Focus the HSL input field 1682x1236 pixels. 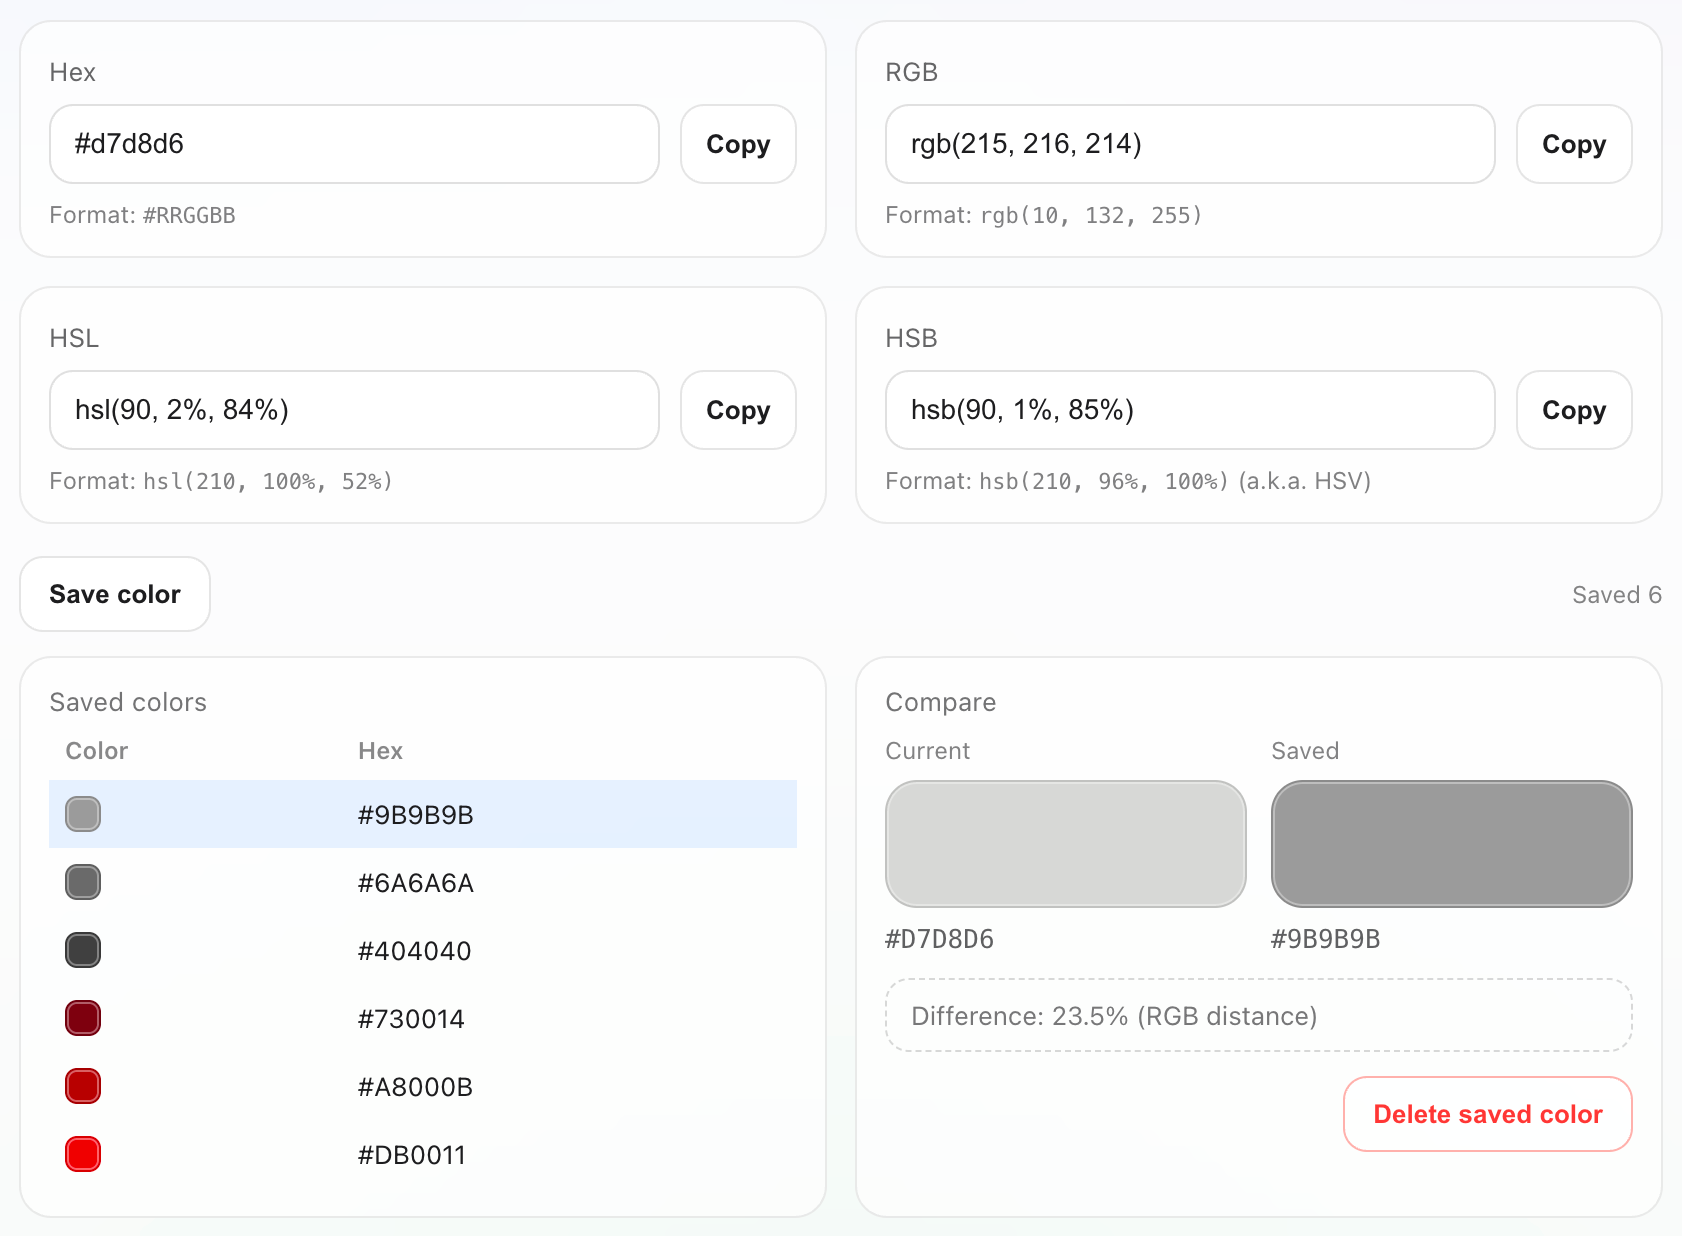pyautogui.click(x=354, y=410)
